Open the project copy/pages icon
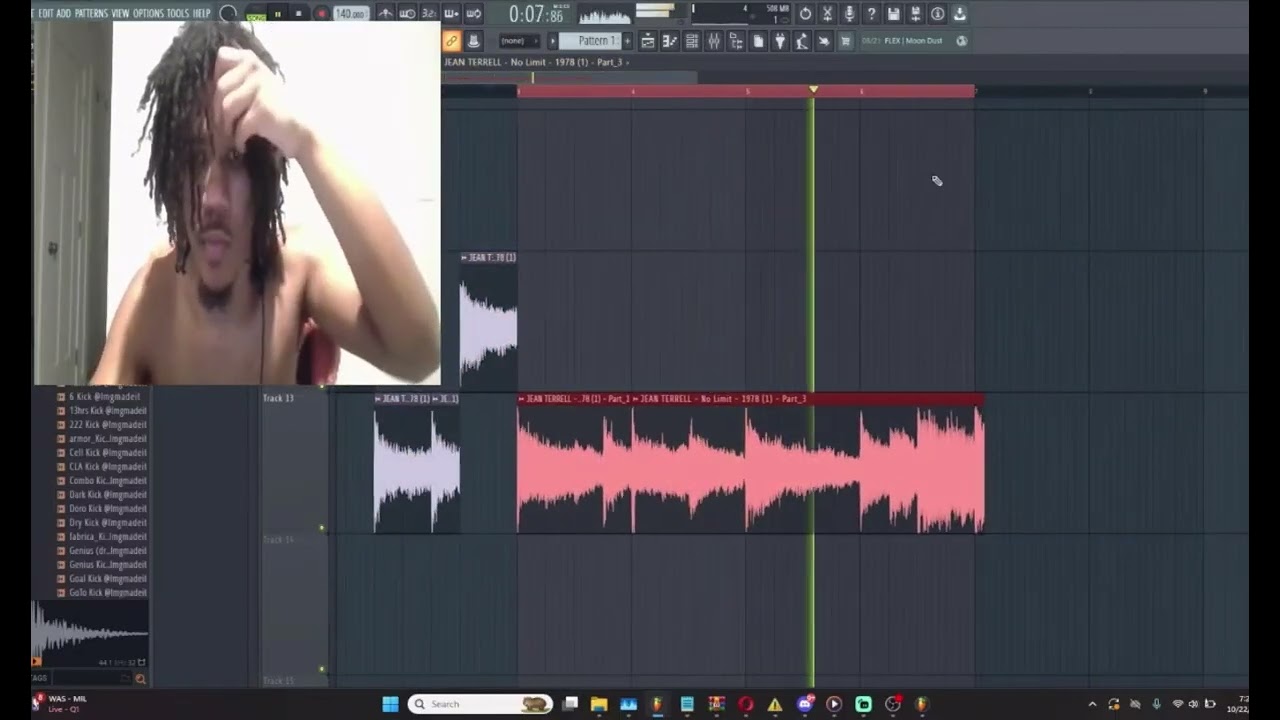1280x720 pixels. (x=758, y=41)
